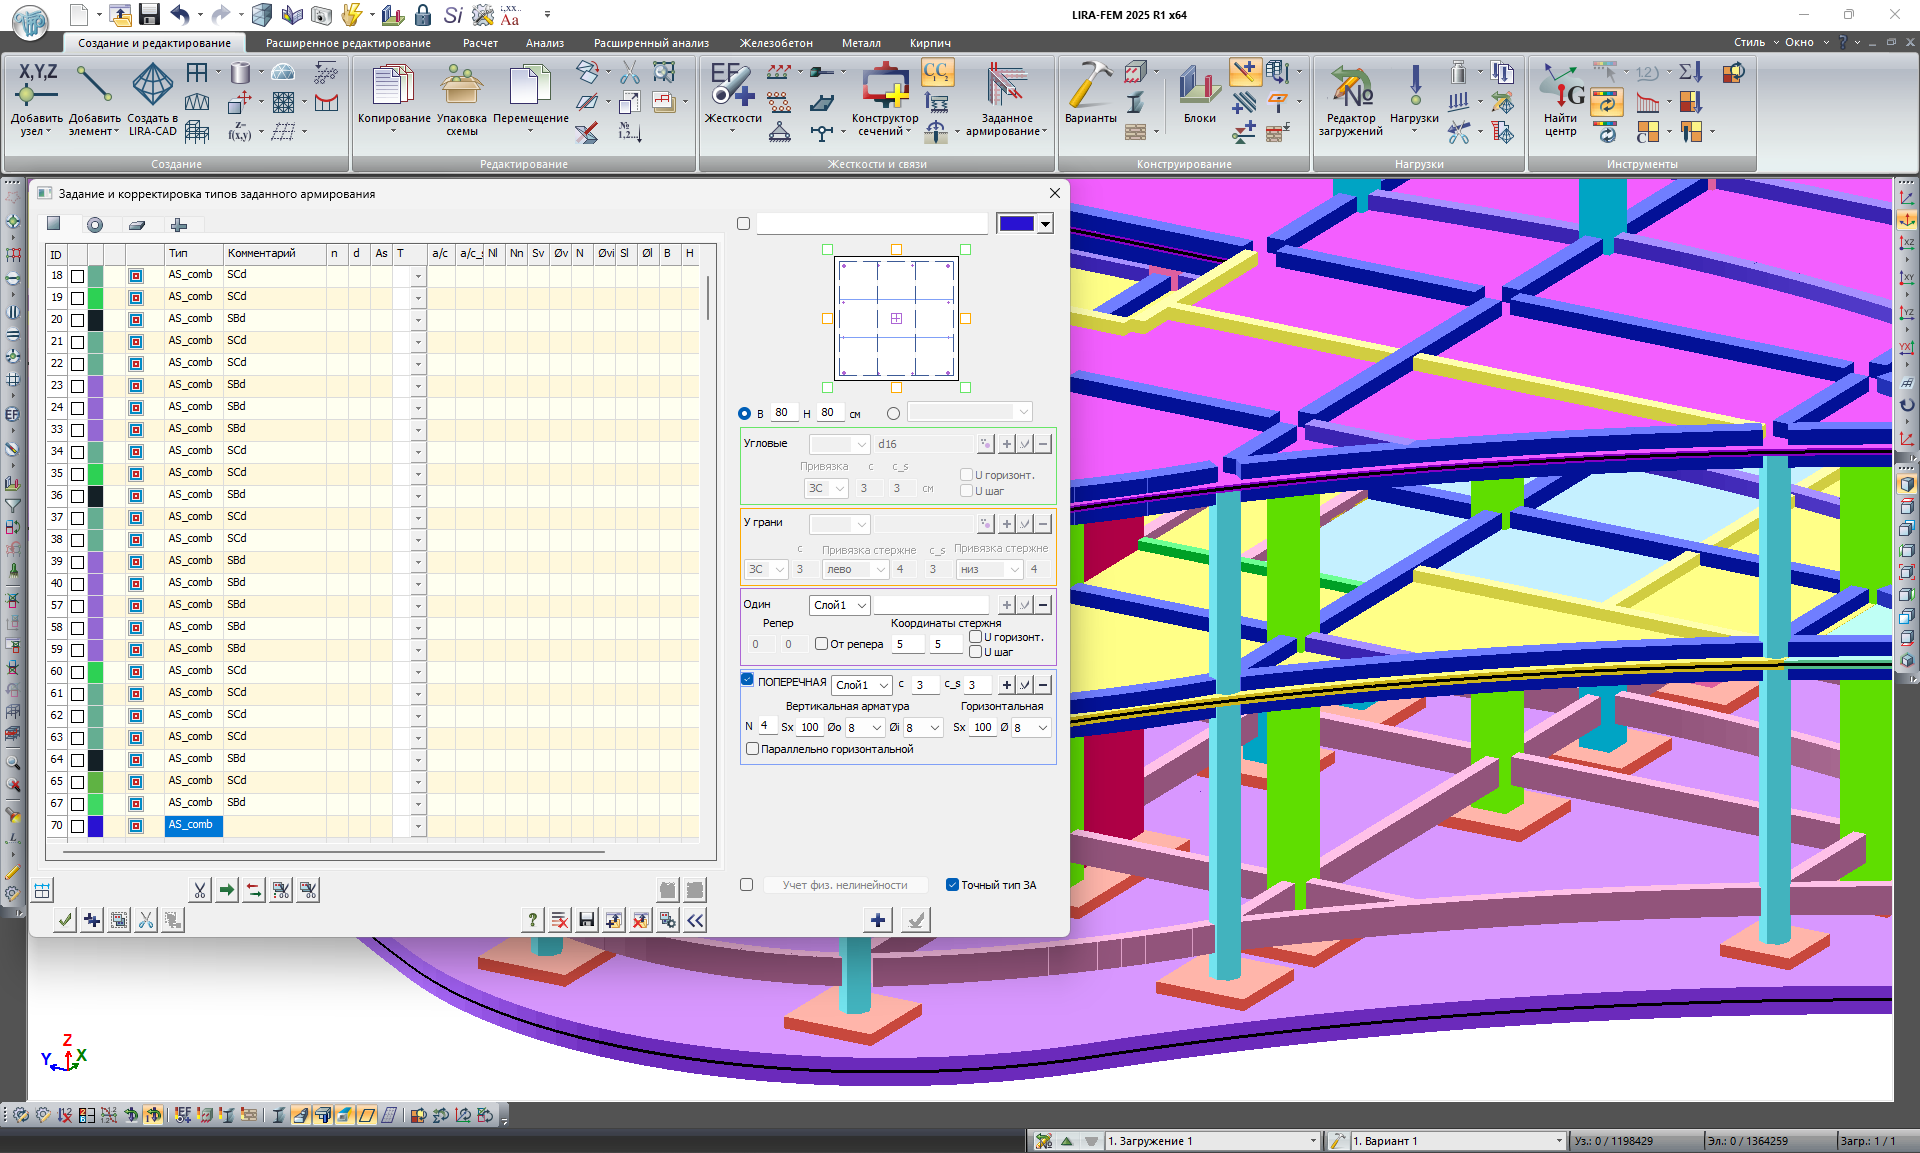Click the blue color swatch

(x=1016, y=224)
